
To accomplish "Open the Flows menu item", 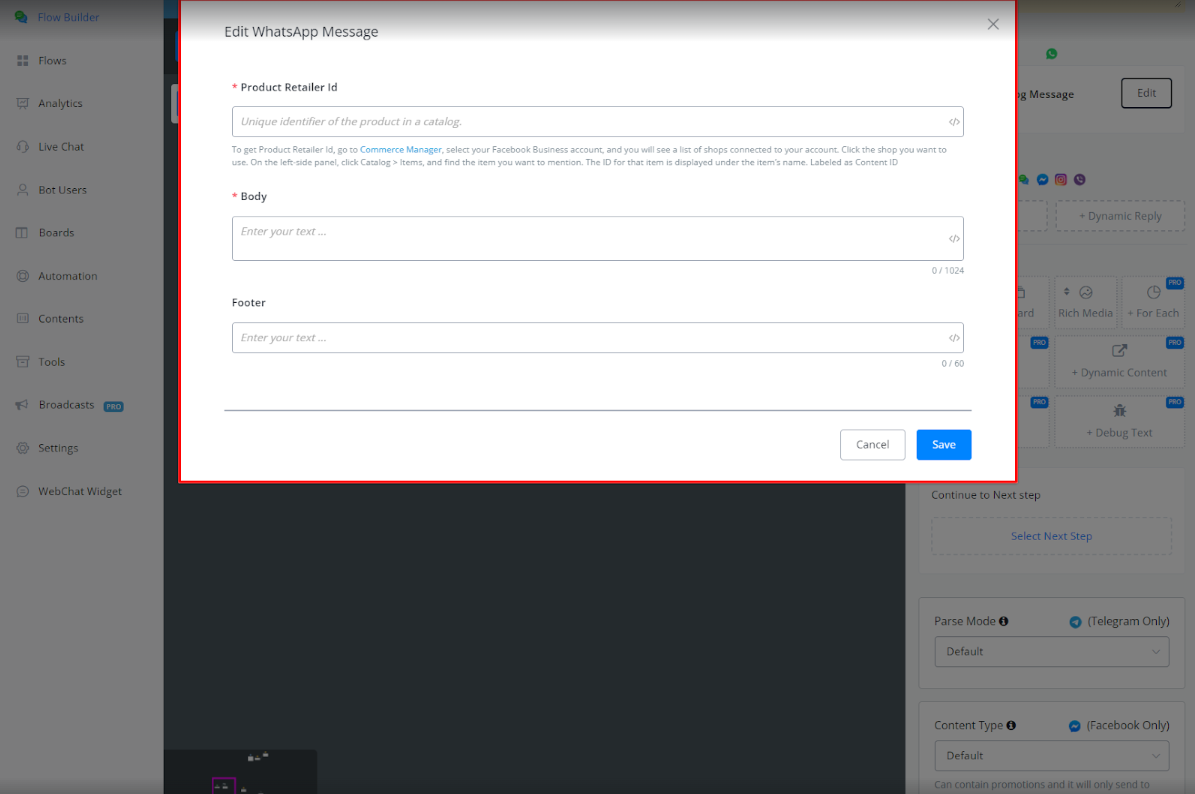I will click(x=52, y=61).
